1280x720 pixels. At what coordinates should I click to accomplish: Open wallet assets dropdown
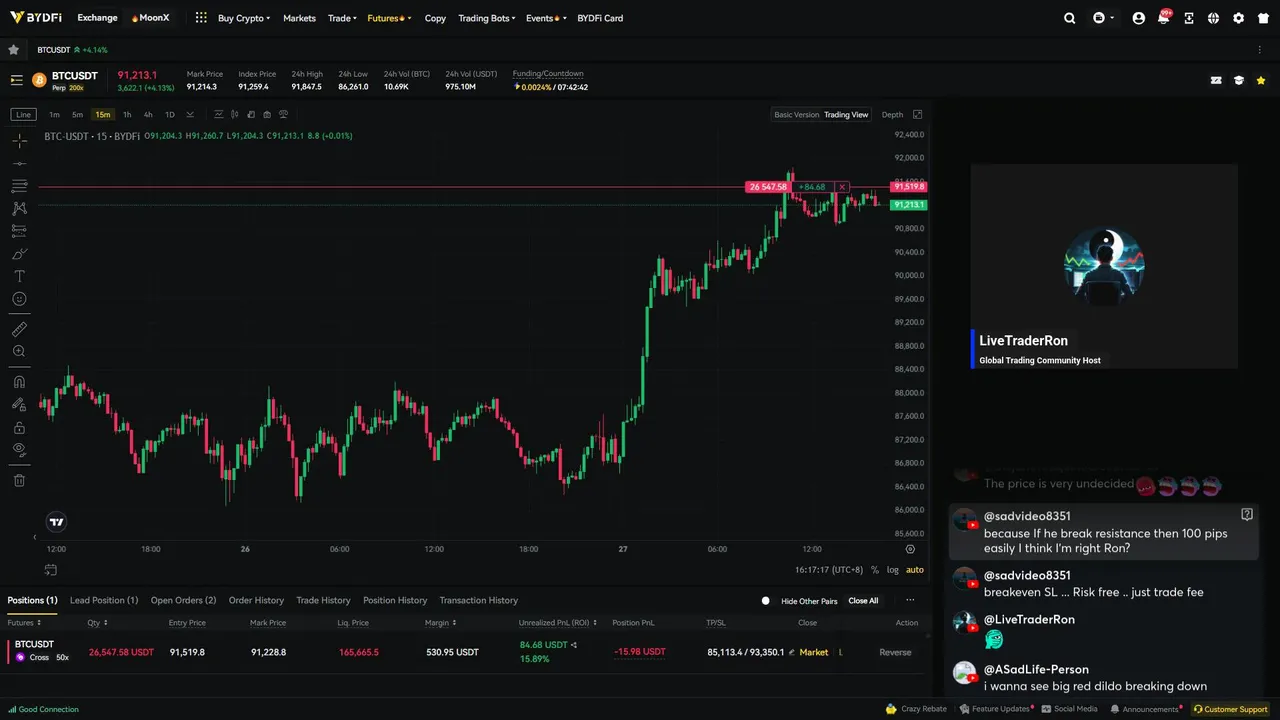coord(1103,18)
